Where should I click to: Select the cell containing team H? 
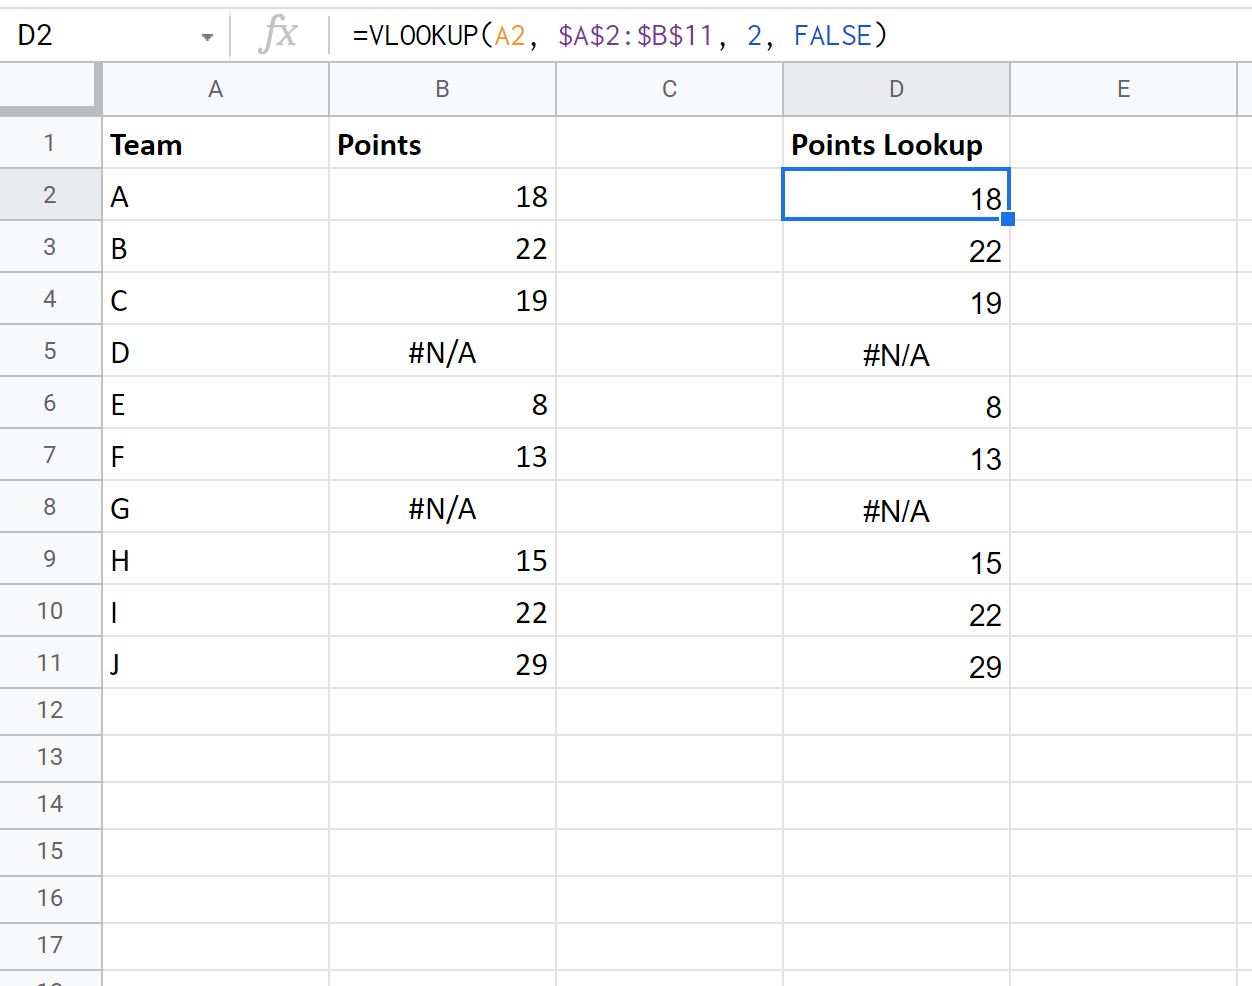[x=215, y=559]
